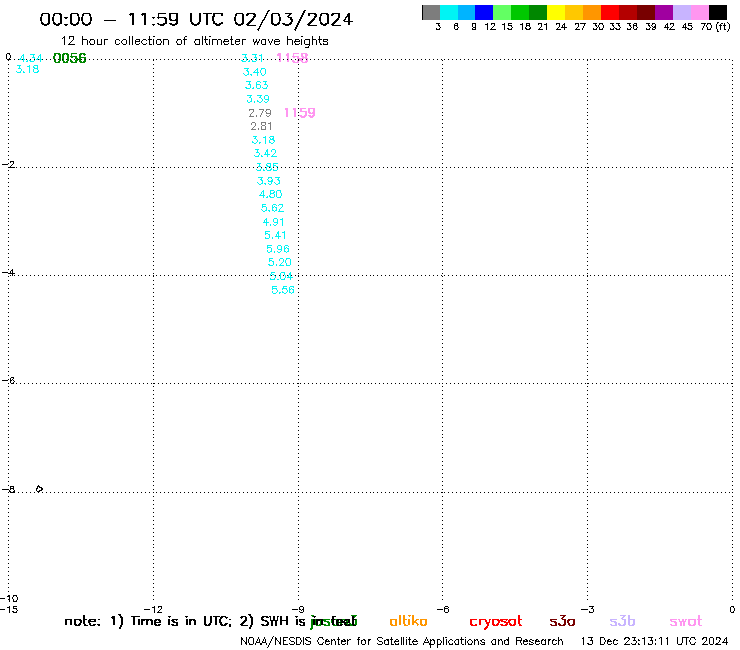
Task: Pick the pure blue swatch in the legend
Action: tap(484, 12)
